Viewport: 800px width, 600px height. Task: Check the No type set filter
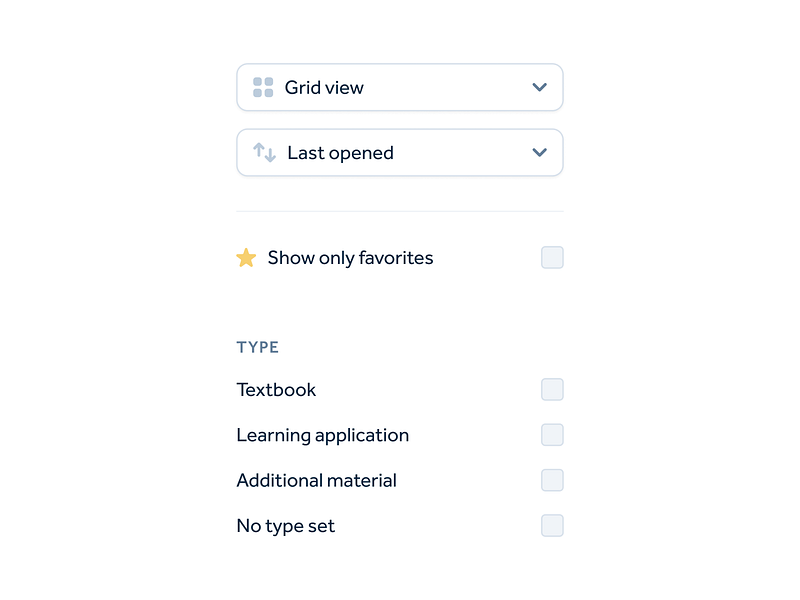click(551, 525)
